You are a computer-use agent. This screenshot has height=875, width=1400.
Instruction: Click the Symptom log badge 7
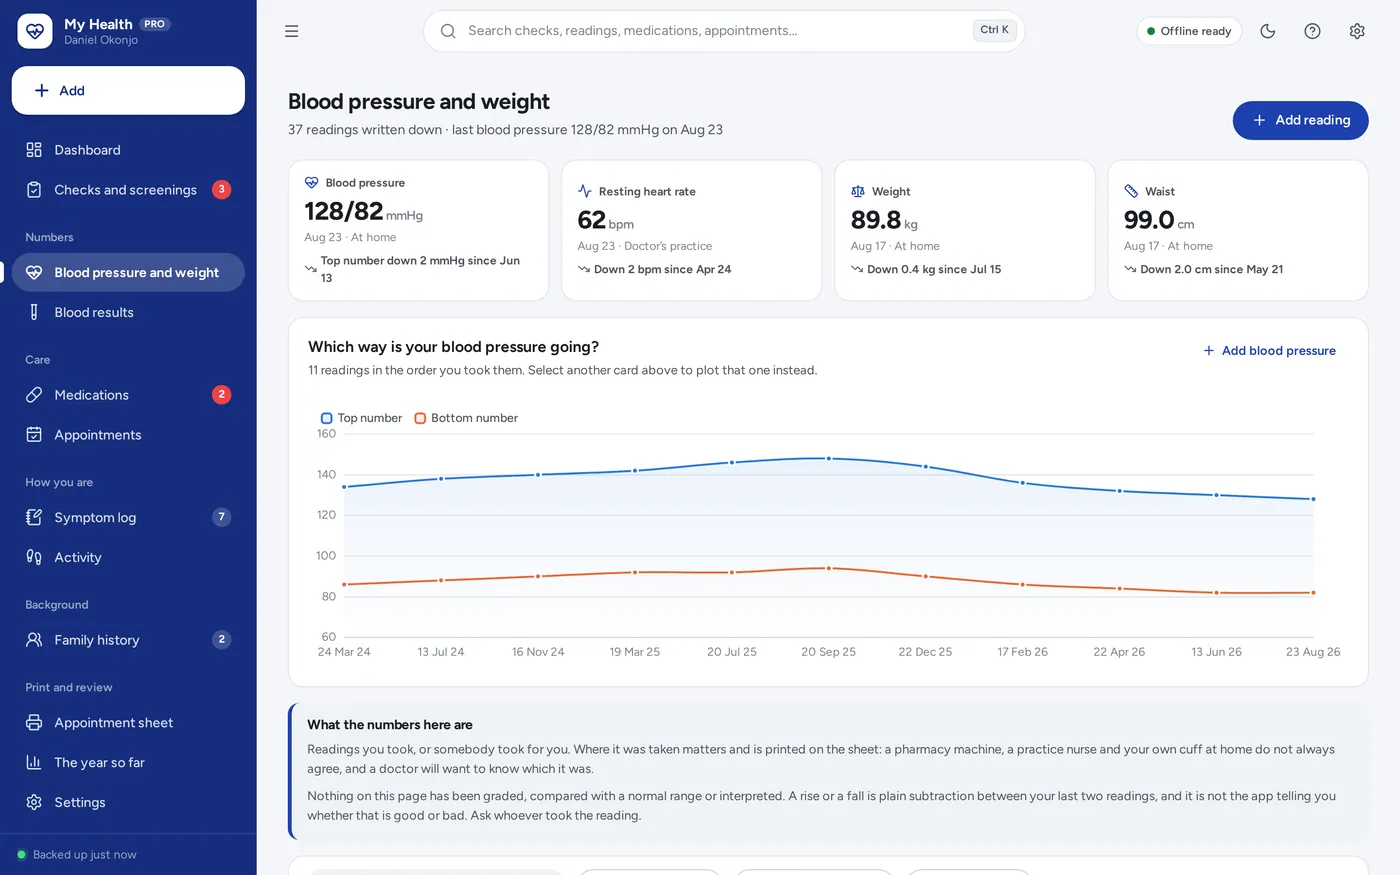222,517
